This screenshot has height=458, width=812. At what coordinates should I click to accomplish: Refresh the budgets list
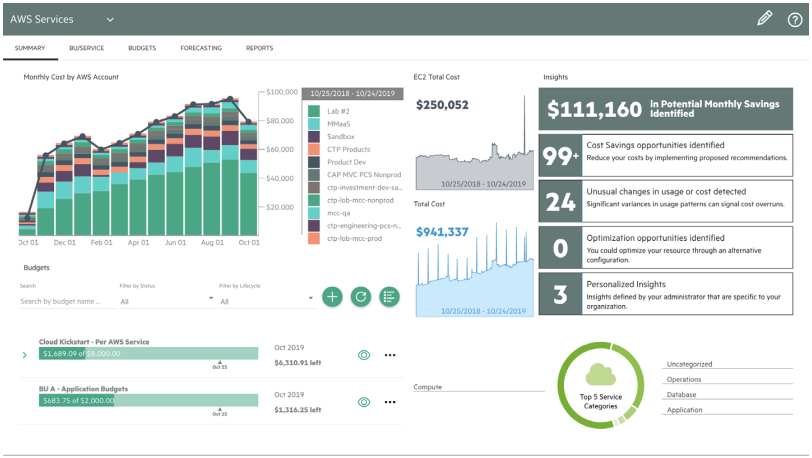tap(361, 296)
